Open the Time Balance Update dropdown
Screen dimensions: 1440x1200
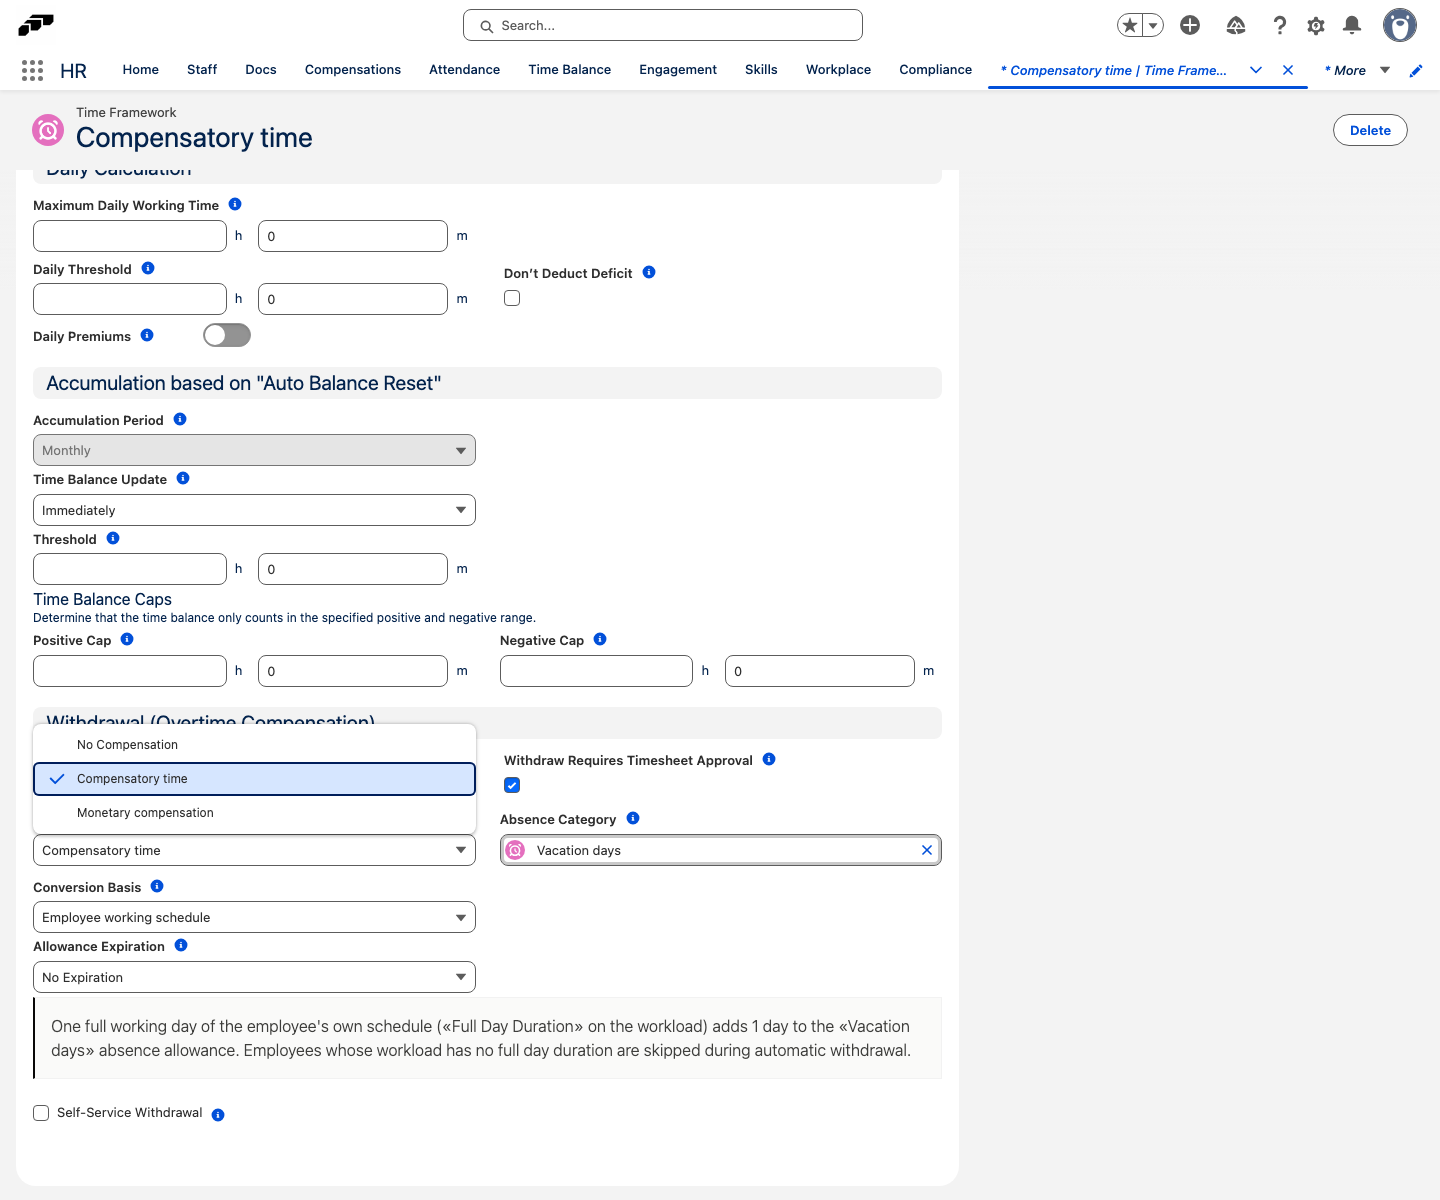click(254, 510)
